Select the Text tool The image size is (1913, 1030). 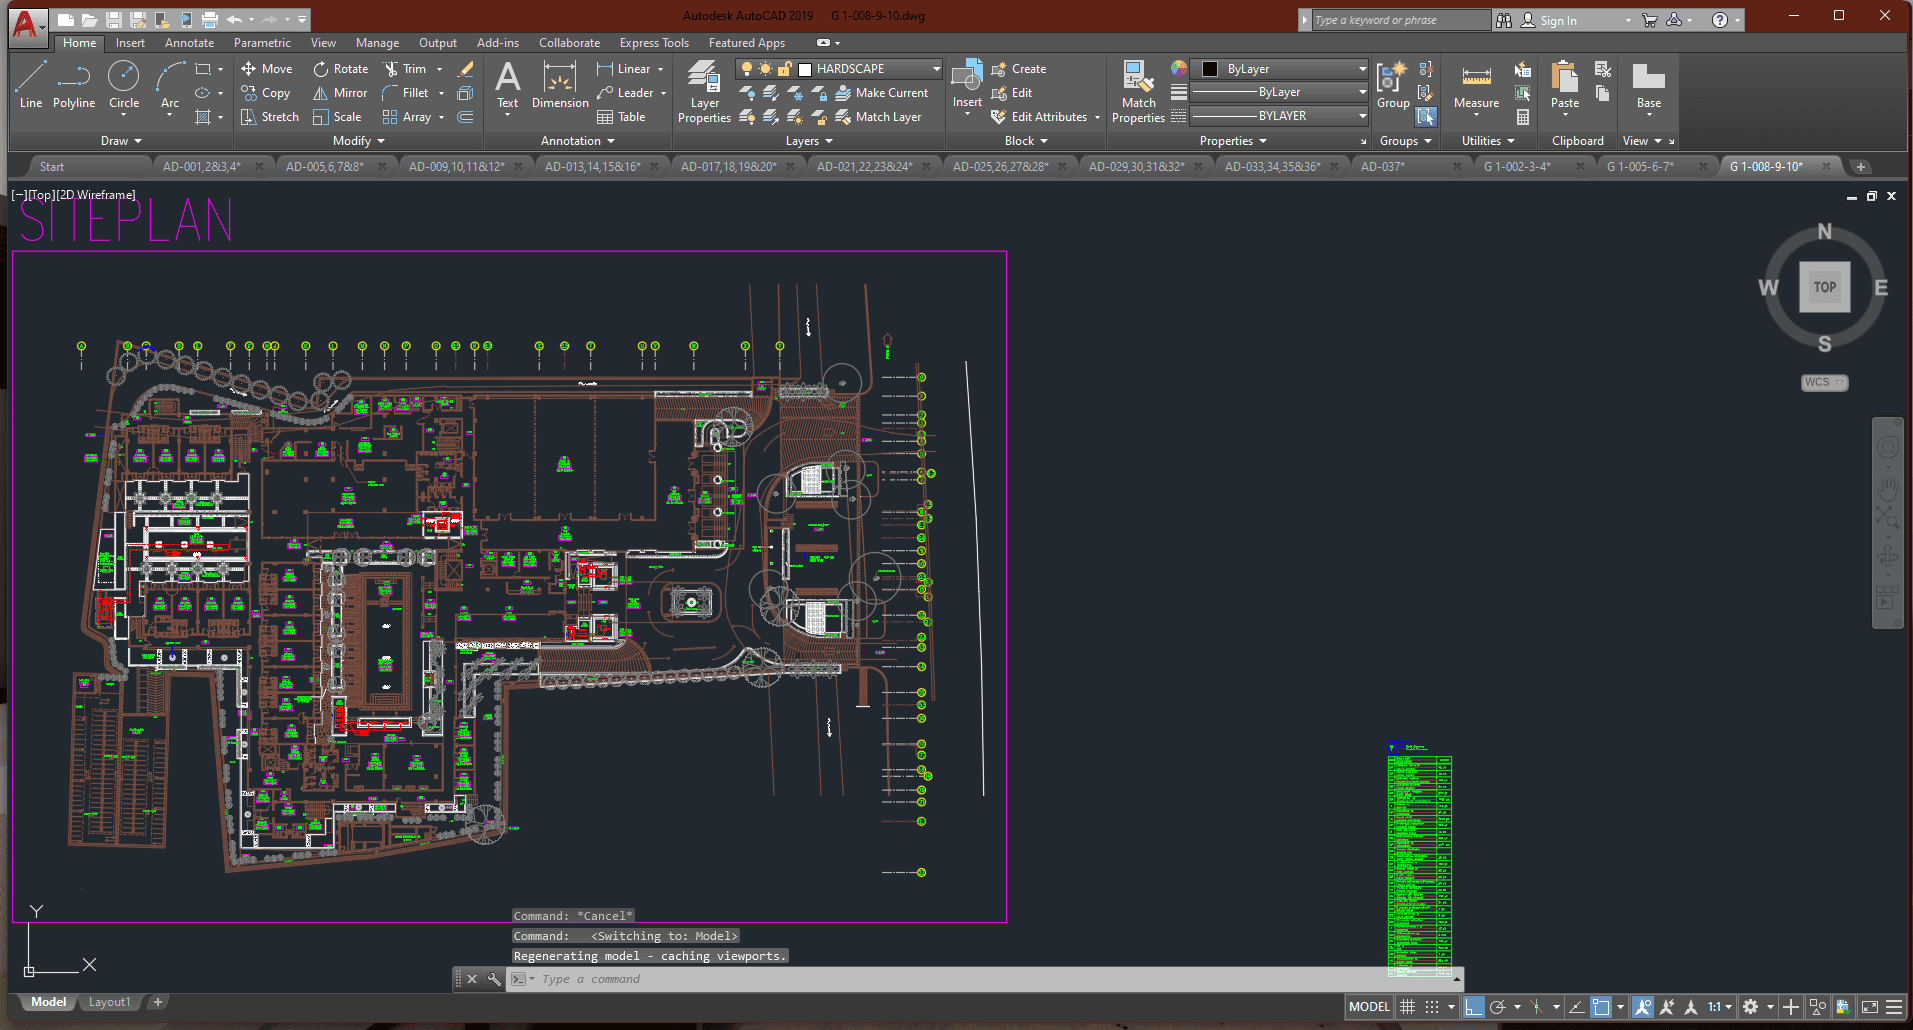pyautogui.click(x=508, y=85)
